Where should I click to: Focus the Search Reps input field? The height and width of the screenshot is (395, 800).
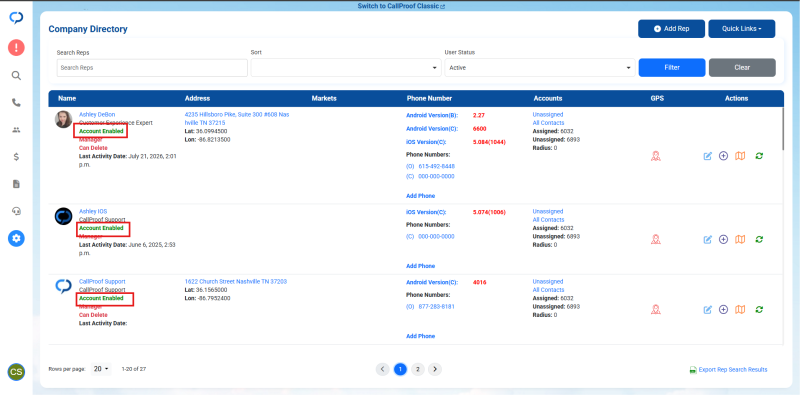pos(152,67)
